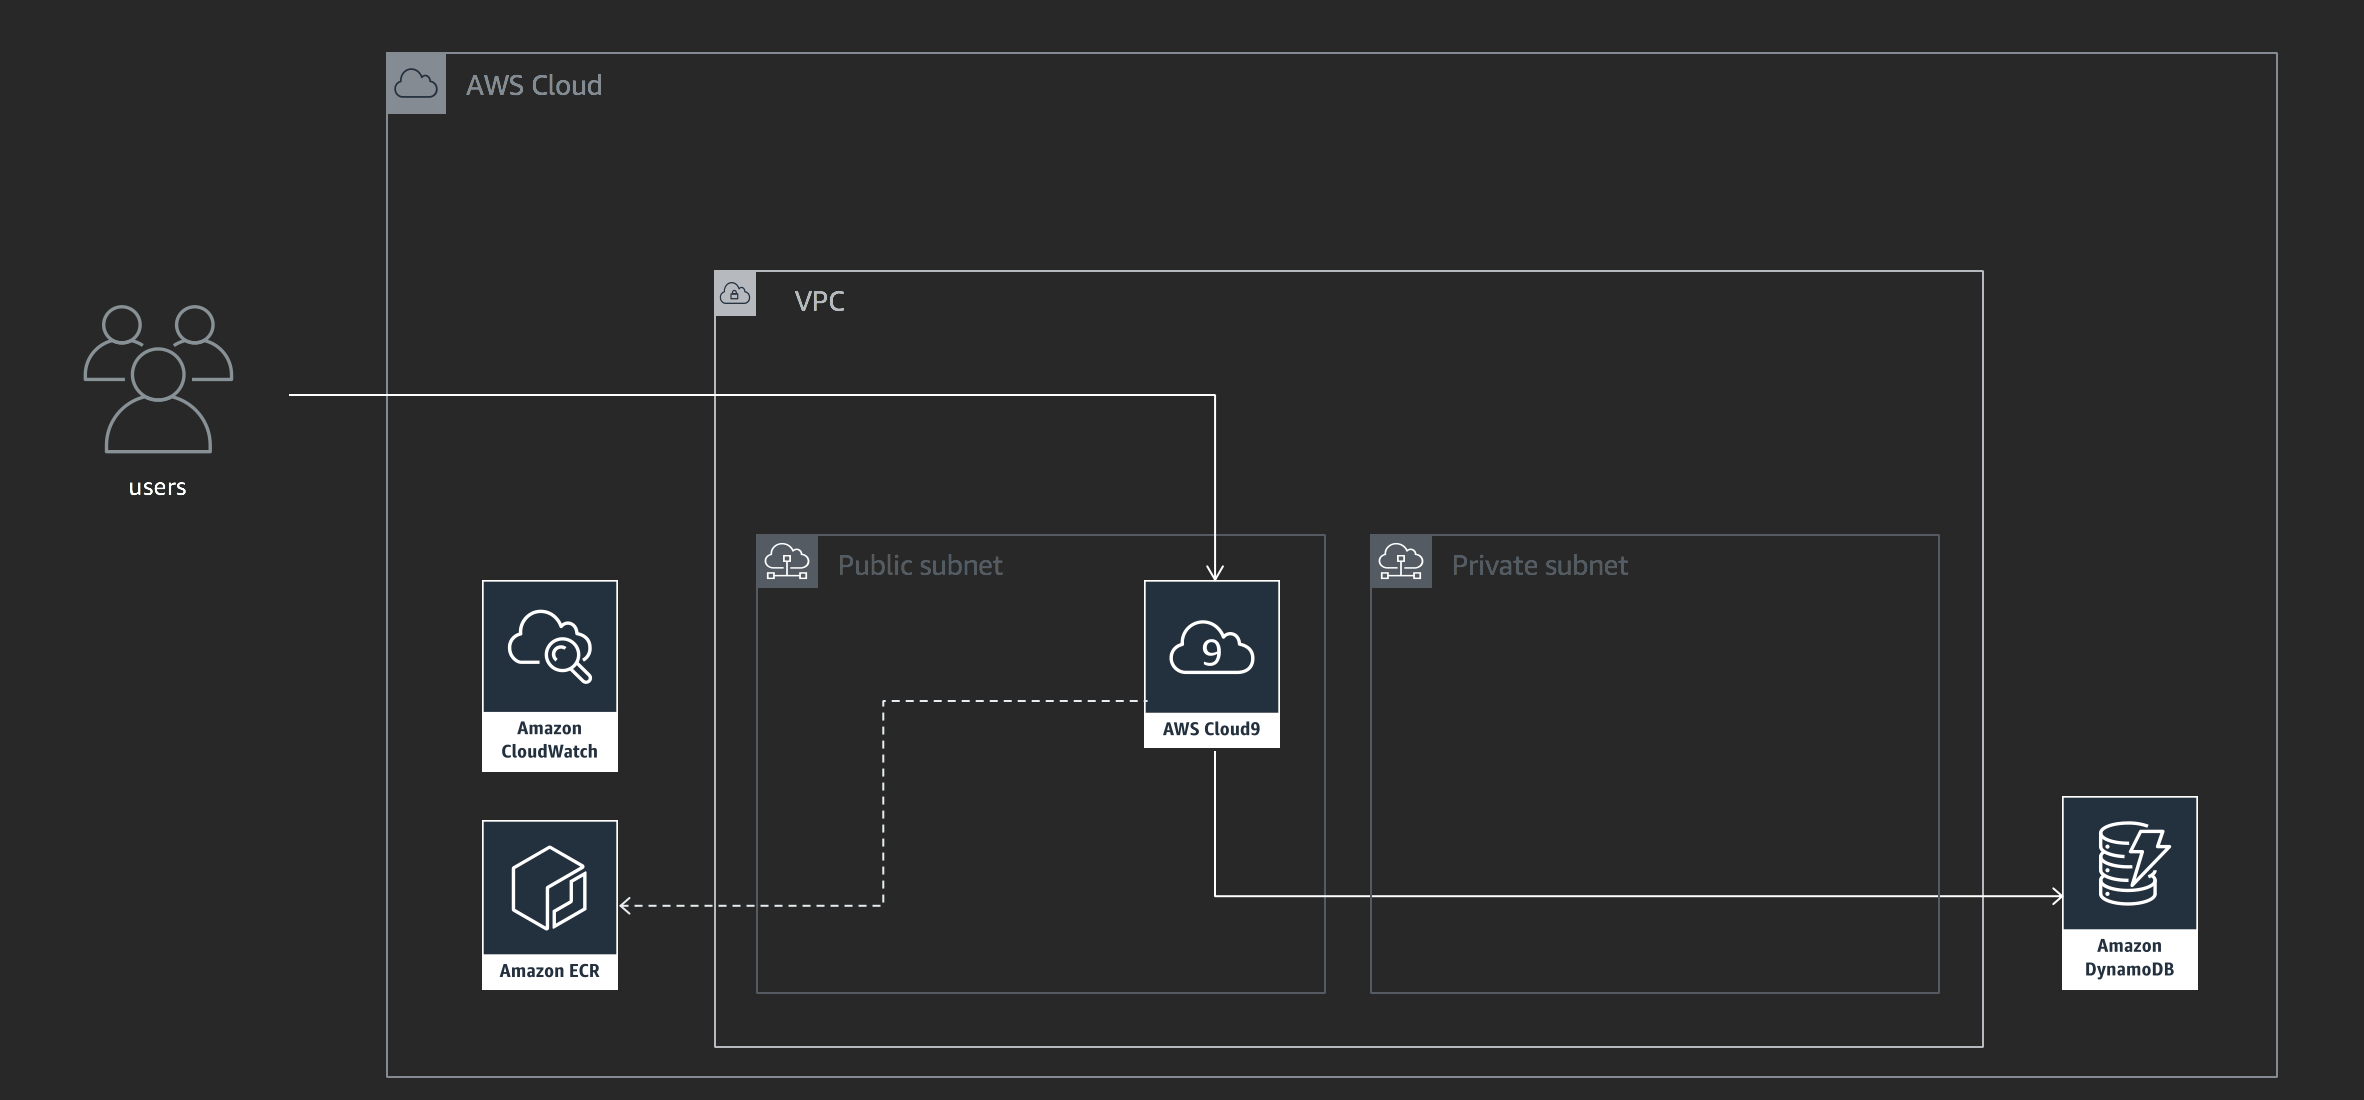Select the "users" caption text
2364x1100 pixels.
pyautogui.click(x=157, y=488)
